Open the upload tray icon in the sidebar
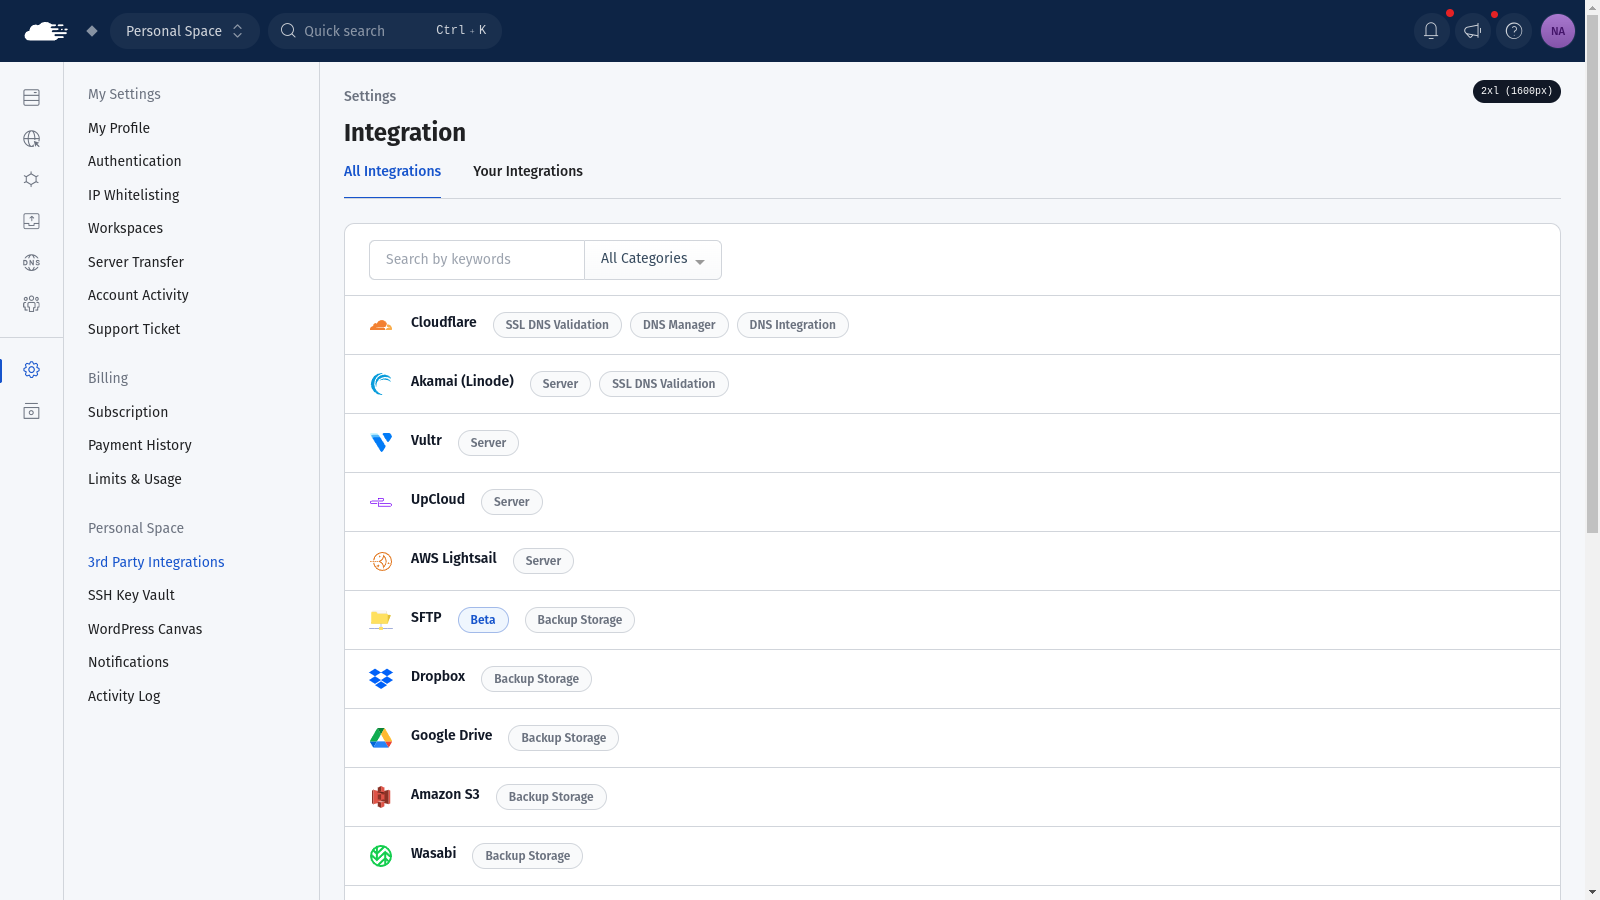 click(32, 221)
